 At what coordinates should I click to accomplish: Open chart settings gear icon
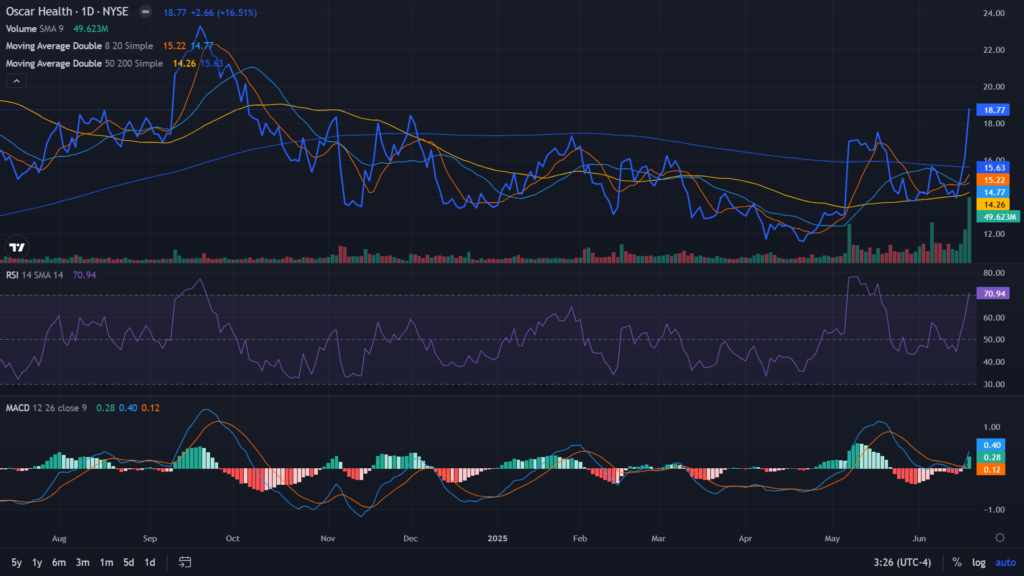(1000, 538)
